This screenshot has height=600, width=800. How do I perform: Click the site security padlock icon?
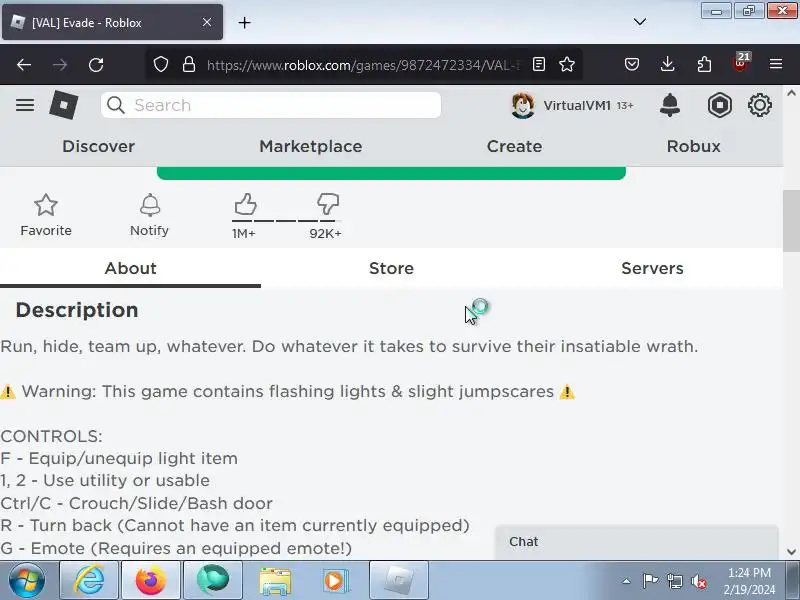pyautogui.click(x=189, y=64)
